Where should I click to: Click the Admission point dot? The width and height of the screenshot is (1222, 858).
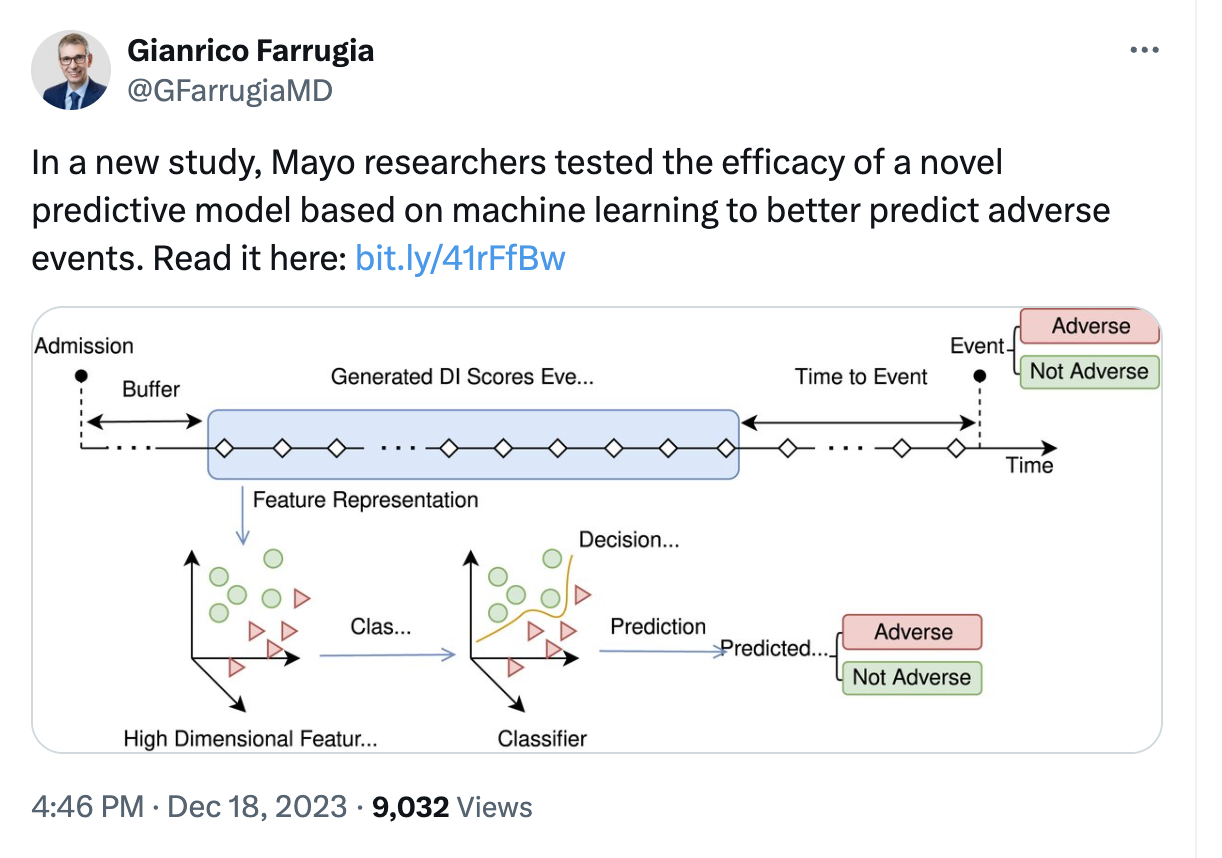81,376
